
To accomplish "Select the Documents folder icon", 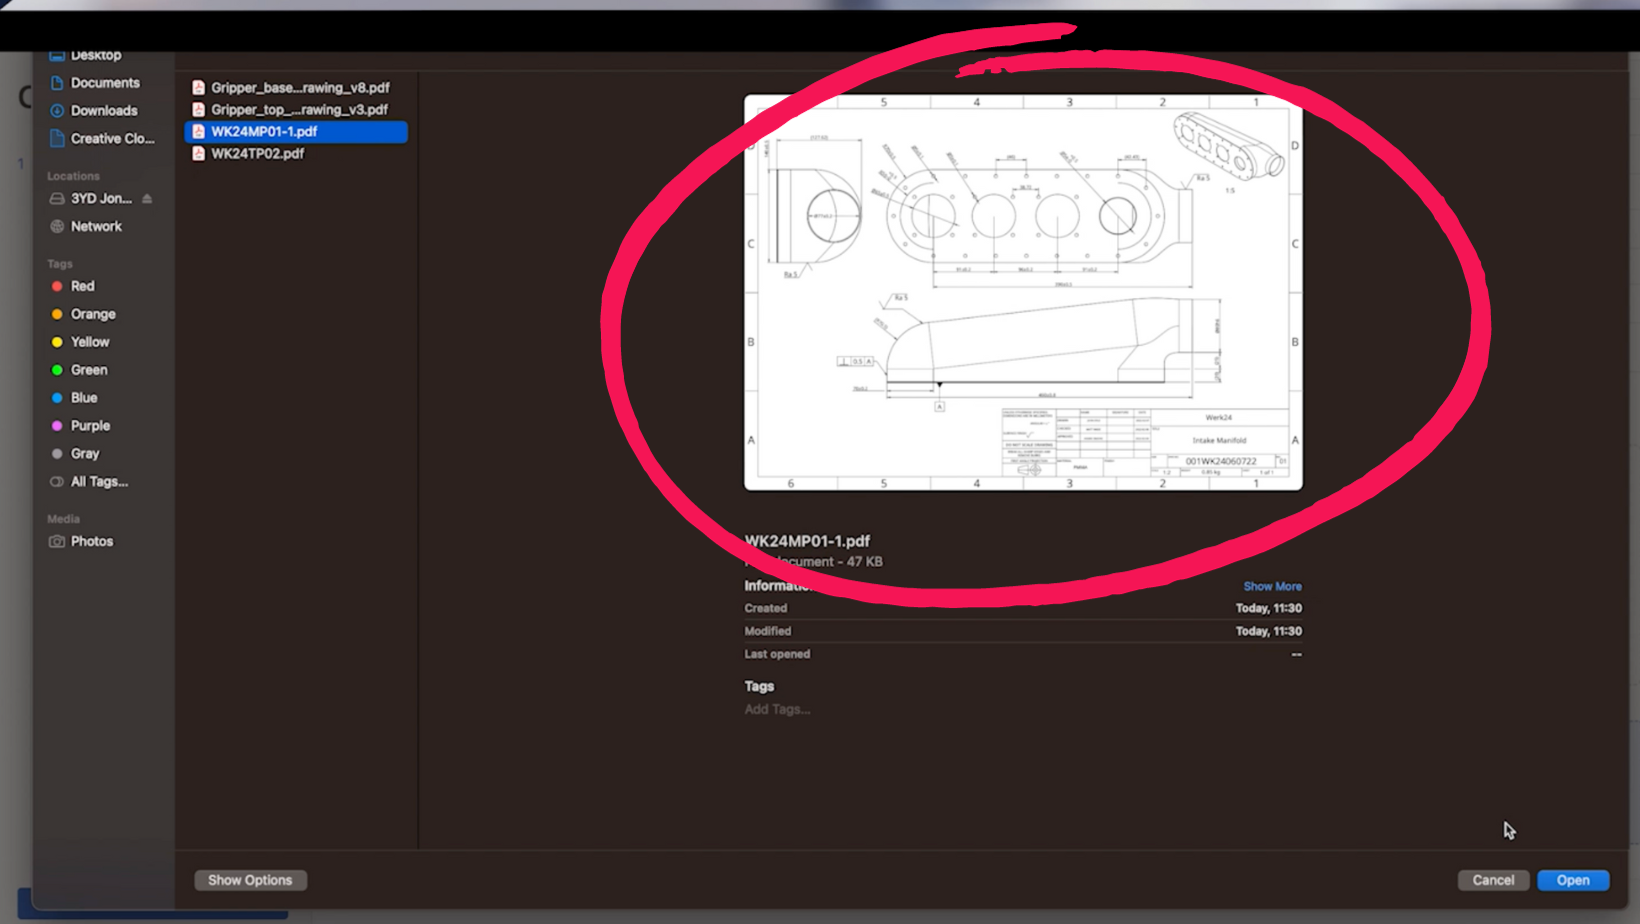I will click(58, 82).
